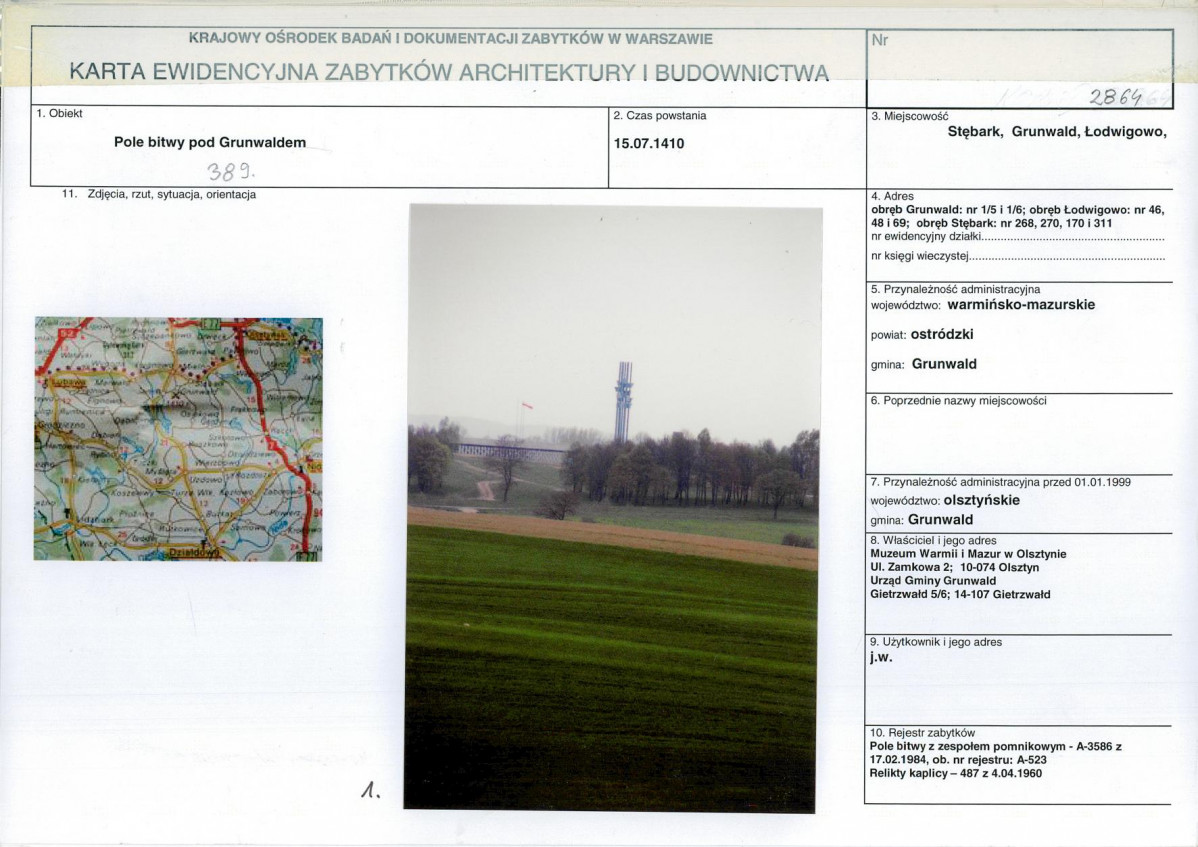This screenshot has width=1198, height=847.
Task: Click the 'nr ewidencyjny działki' dotted line
Action: coord(1074,239)
